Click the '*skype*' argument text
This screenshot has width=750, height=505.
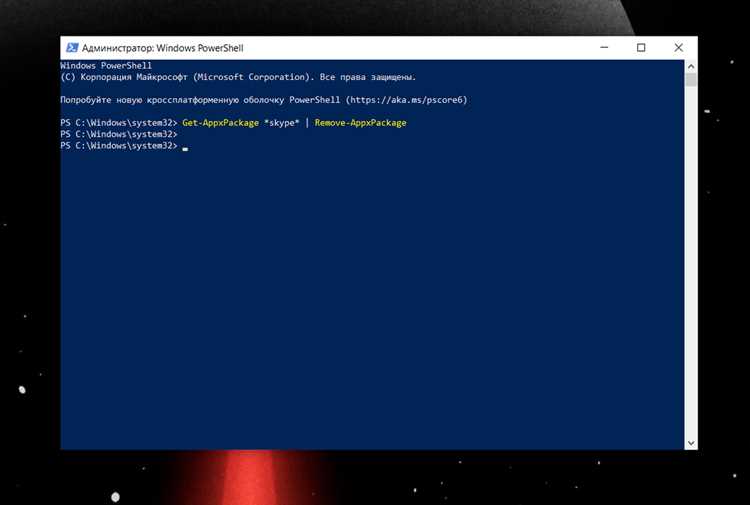tap(281, 123)
